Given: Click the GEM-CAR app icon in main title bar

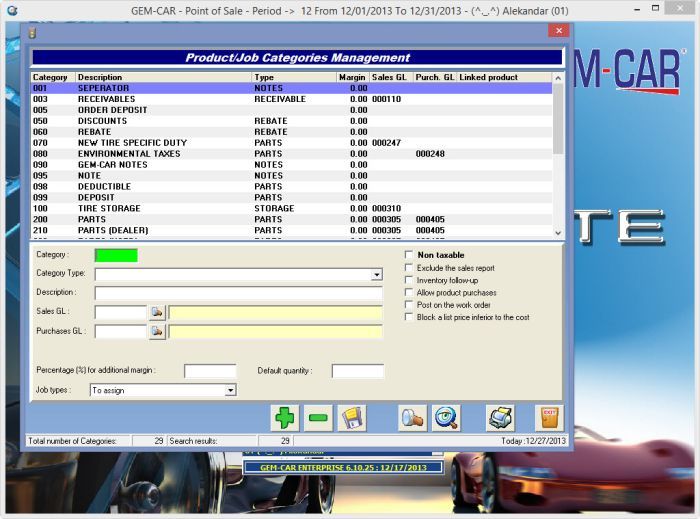Looking at the screenshot, I should pos(12,10).
